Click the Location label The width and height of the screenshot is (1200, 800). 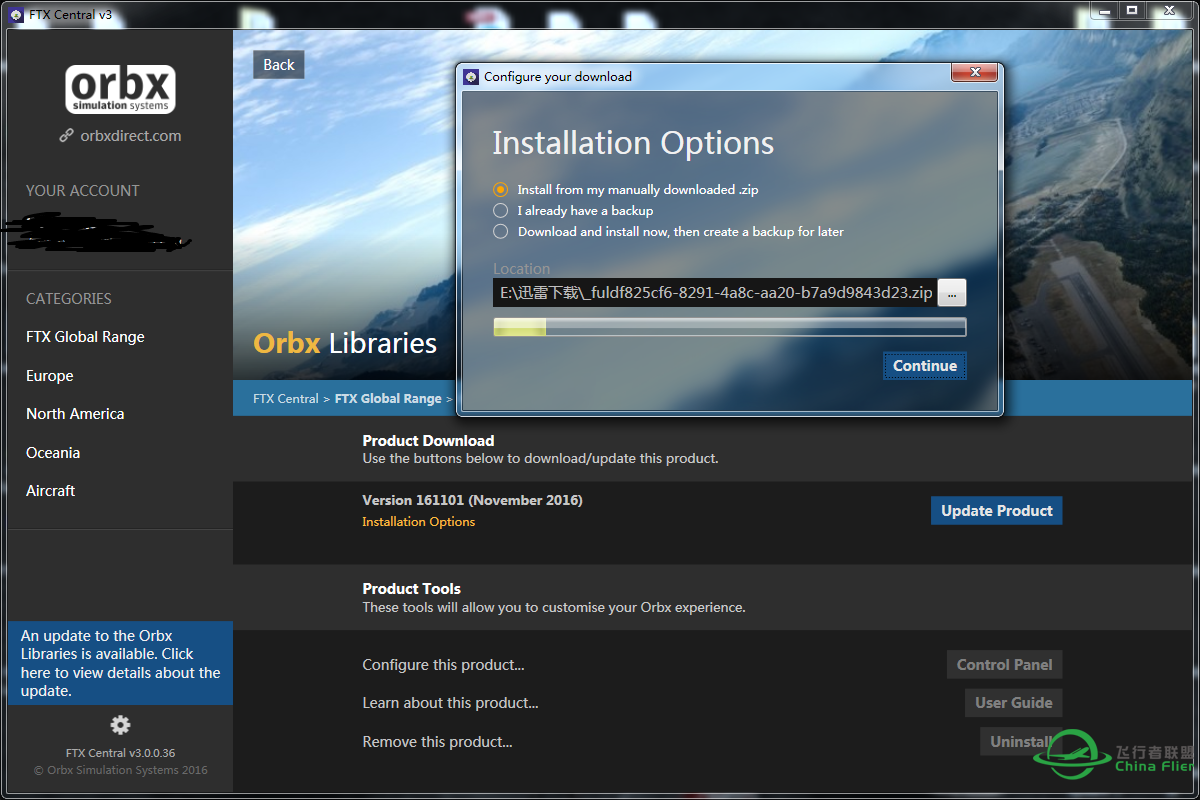coord(522,269)
